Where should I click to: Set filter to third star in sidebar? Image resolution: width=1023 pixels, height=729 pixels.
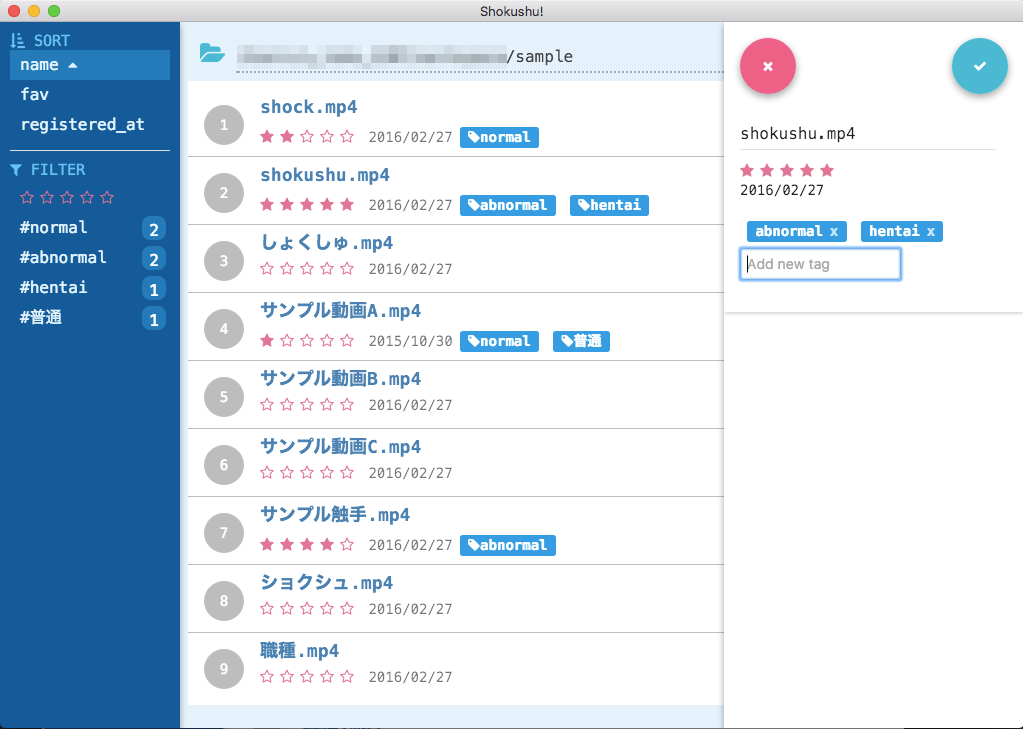pyautogui.click(x=67, y=197)
